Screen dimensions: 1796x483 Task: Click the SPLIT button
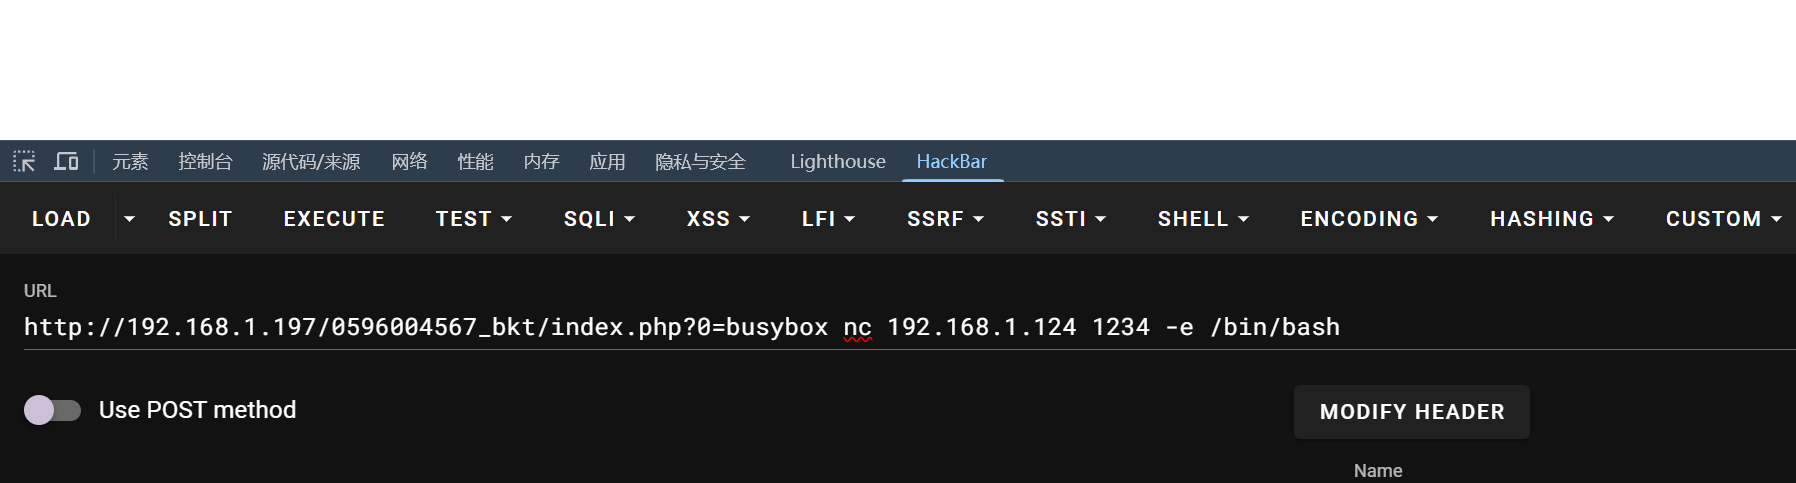pos(200,219)
